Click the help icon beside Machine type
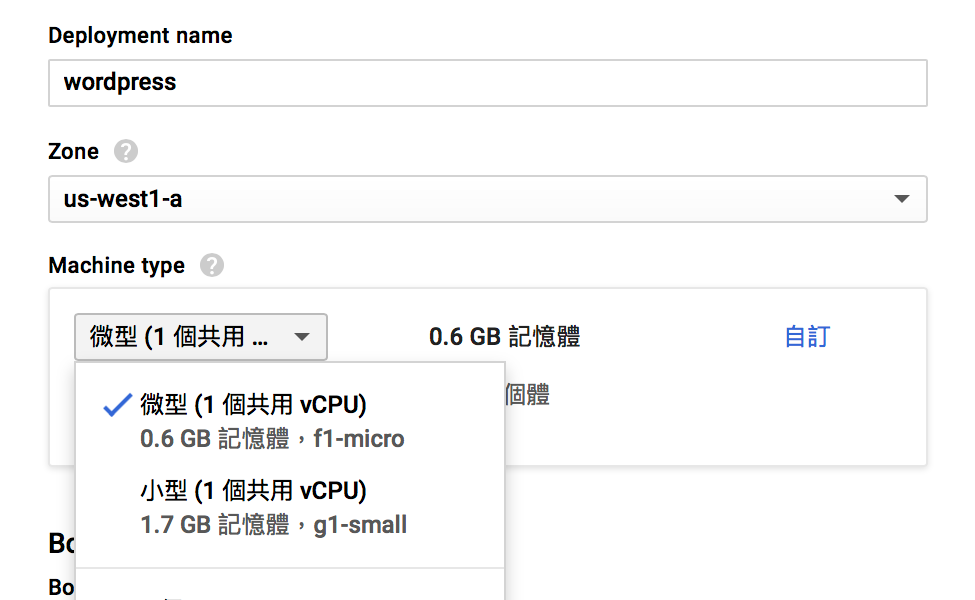975x600 pixels. 212,266
